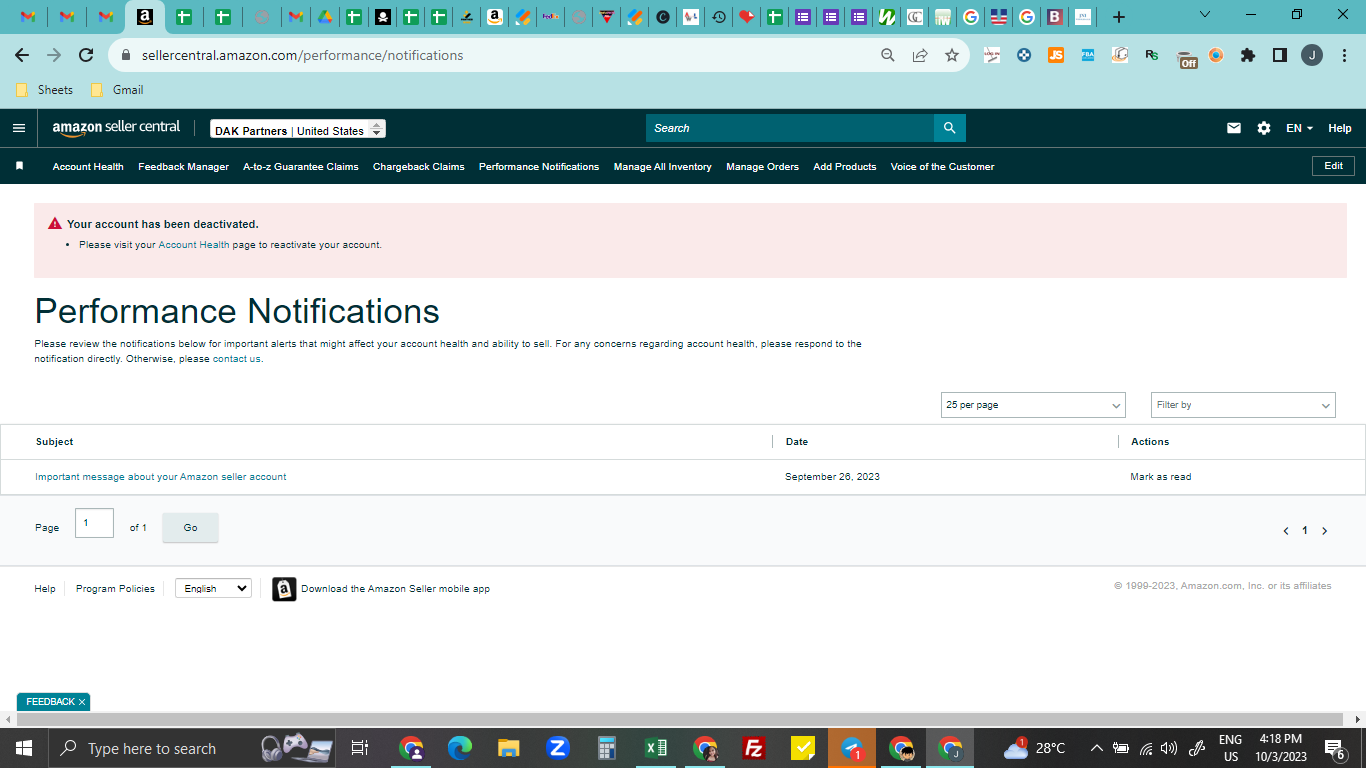Open the Seller Central hamburger menu
The width and height of the screenshot is (1366, 768).
pyautogui.click(x=19, y=128)
